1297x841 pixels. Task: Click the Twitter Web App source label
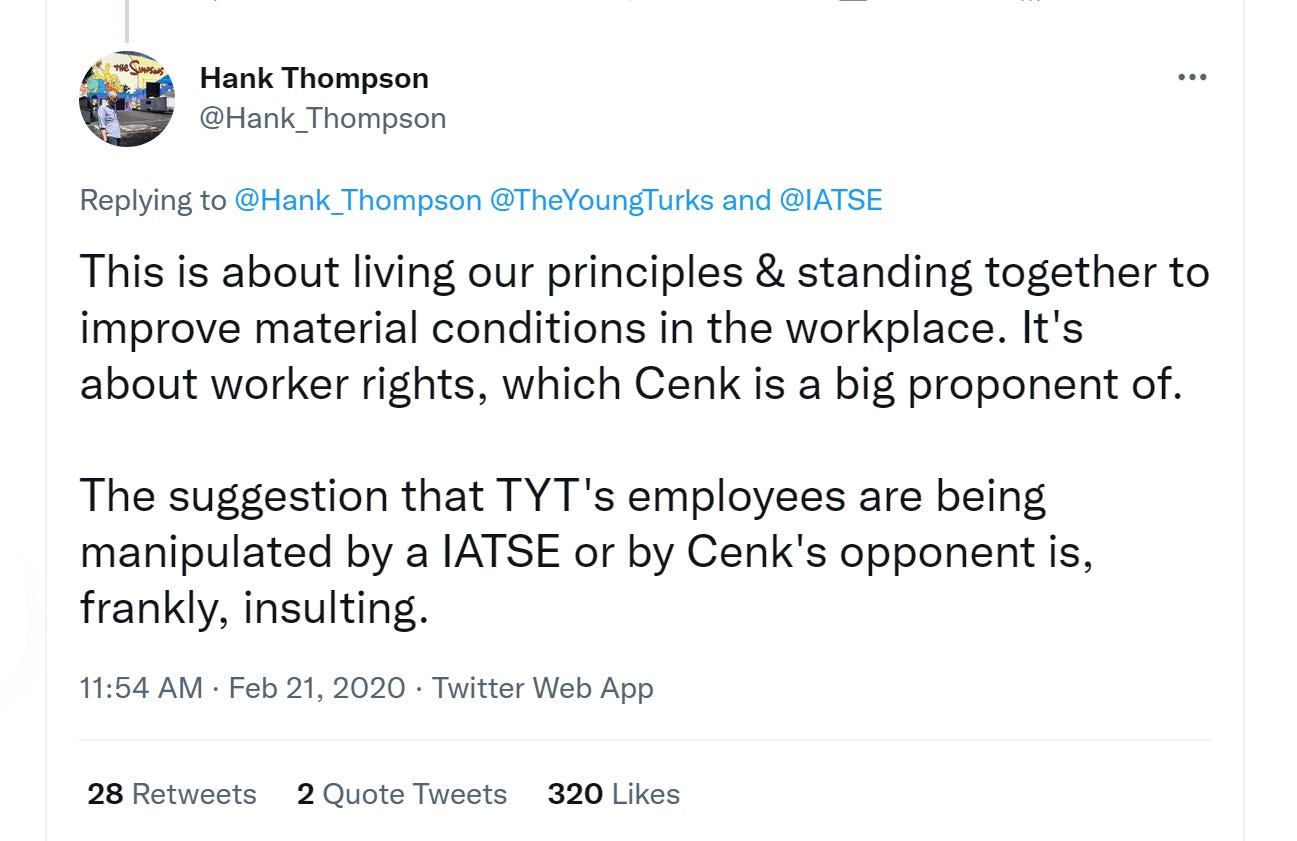coord(542,688)
